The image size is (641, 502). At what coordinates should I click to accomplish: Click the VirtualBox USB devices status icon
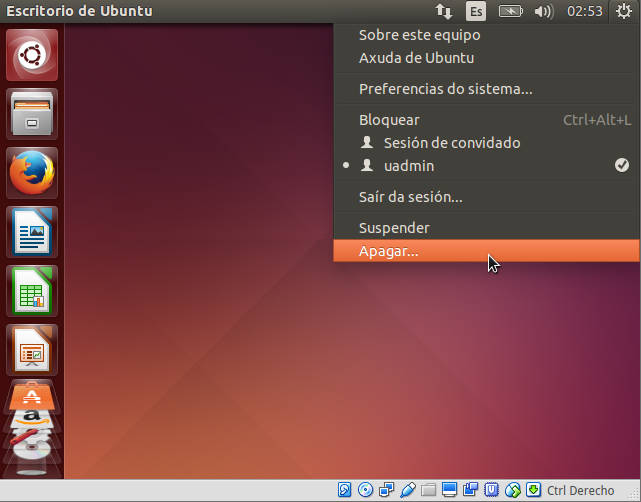(x=408, y=489)
